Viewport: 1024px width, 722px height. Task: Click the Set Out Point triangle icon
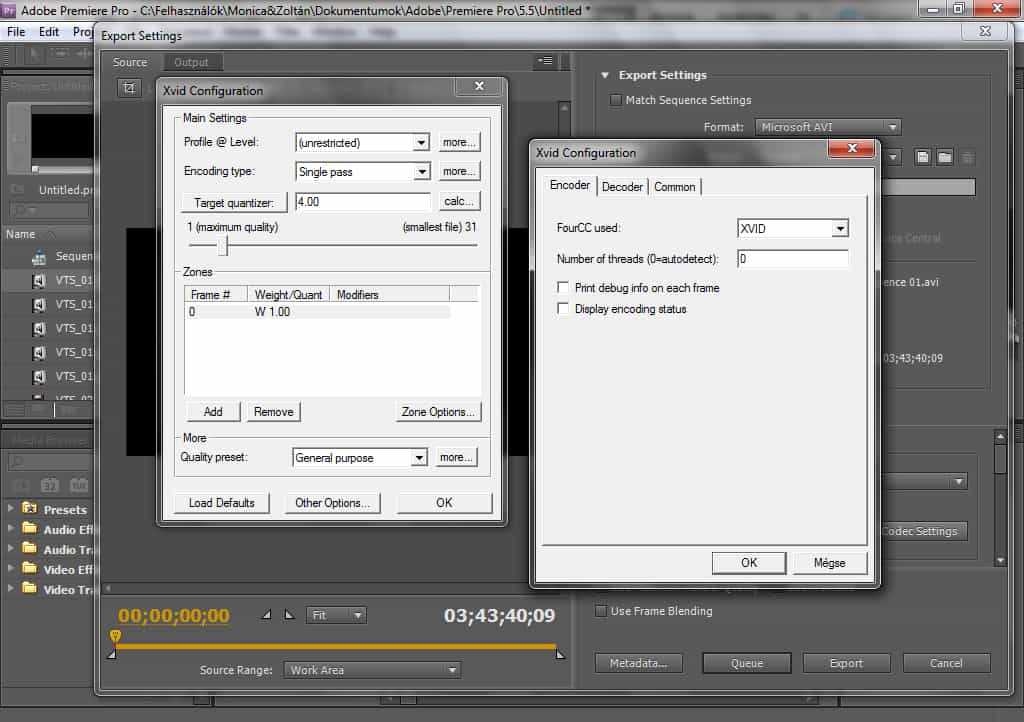(289, 615)
